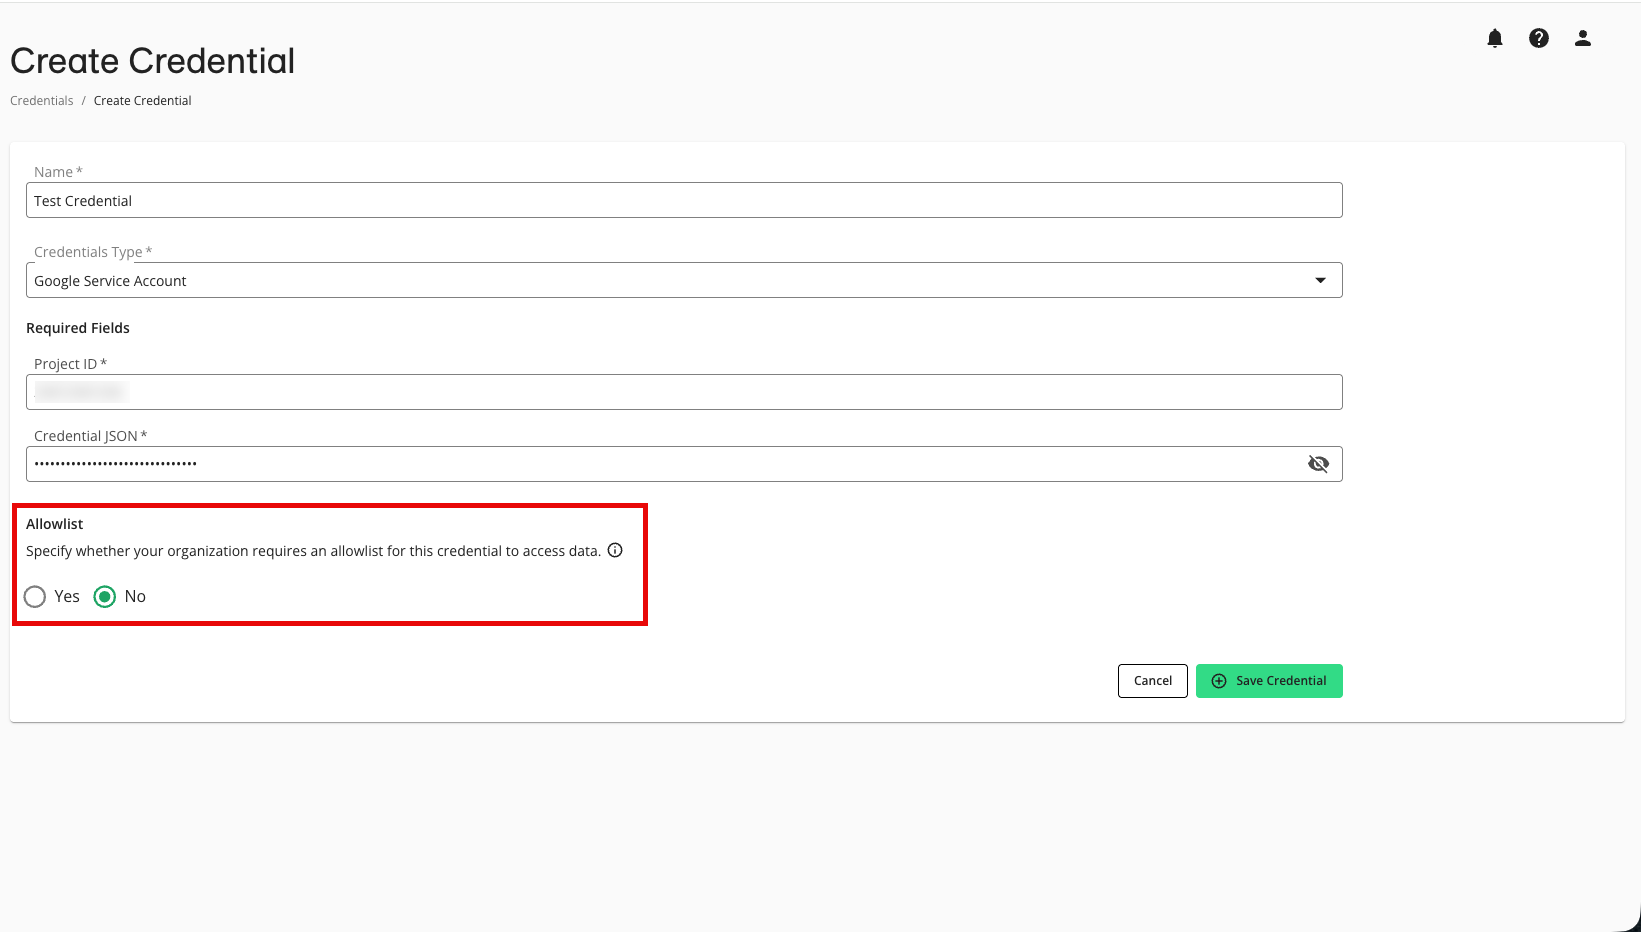The height and width of the screenshot is (932, 1641).
Task: Focus the Credential JSON input field
Action: 684,464
